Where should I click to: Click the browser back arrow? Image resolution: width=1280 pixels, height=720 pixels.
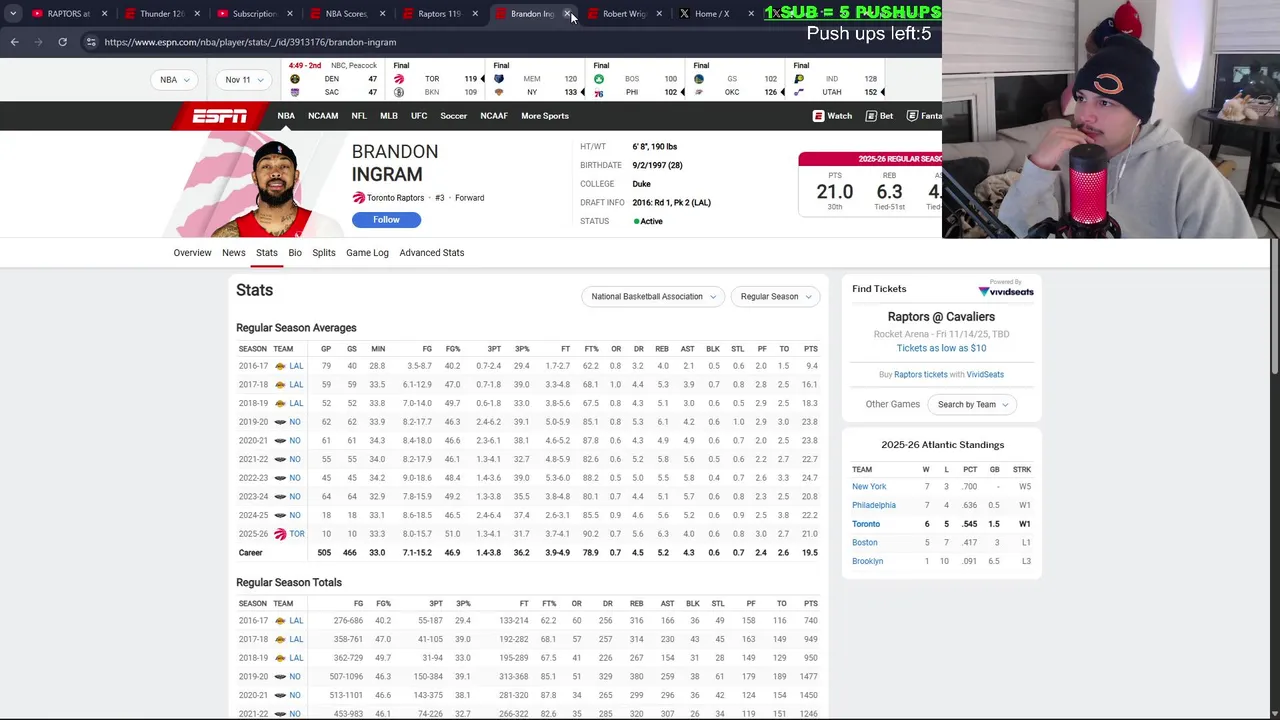14,42
